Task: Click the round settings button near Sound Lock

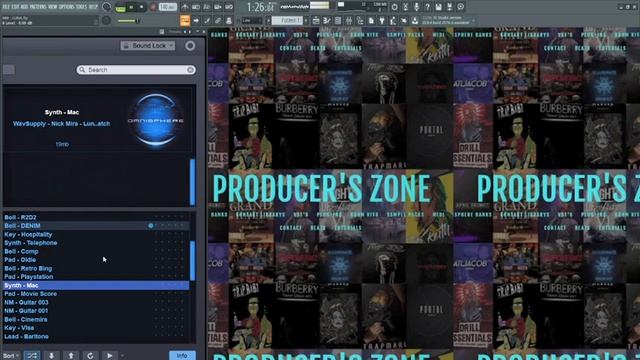Action: 190,46
